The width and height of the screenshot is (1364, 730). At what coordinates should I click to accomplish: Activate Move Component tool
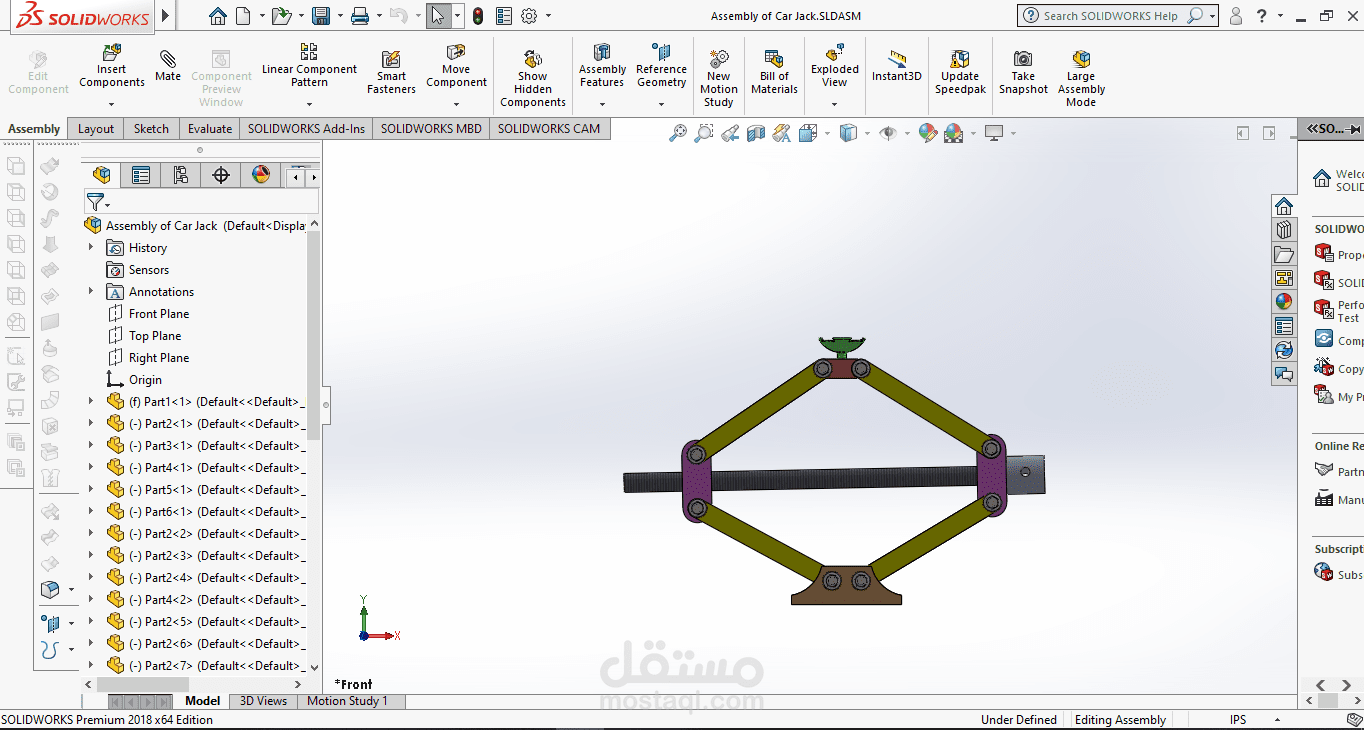click(x=456, y=66)
